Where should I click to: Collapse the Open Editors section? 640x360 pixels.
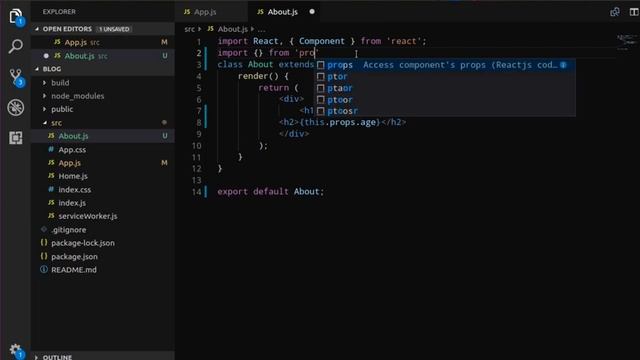37,29
